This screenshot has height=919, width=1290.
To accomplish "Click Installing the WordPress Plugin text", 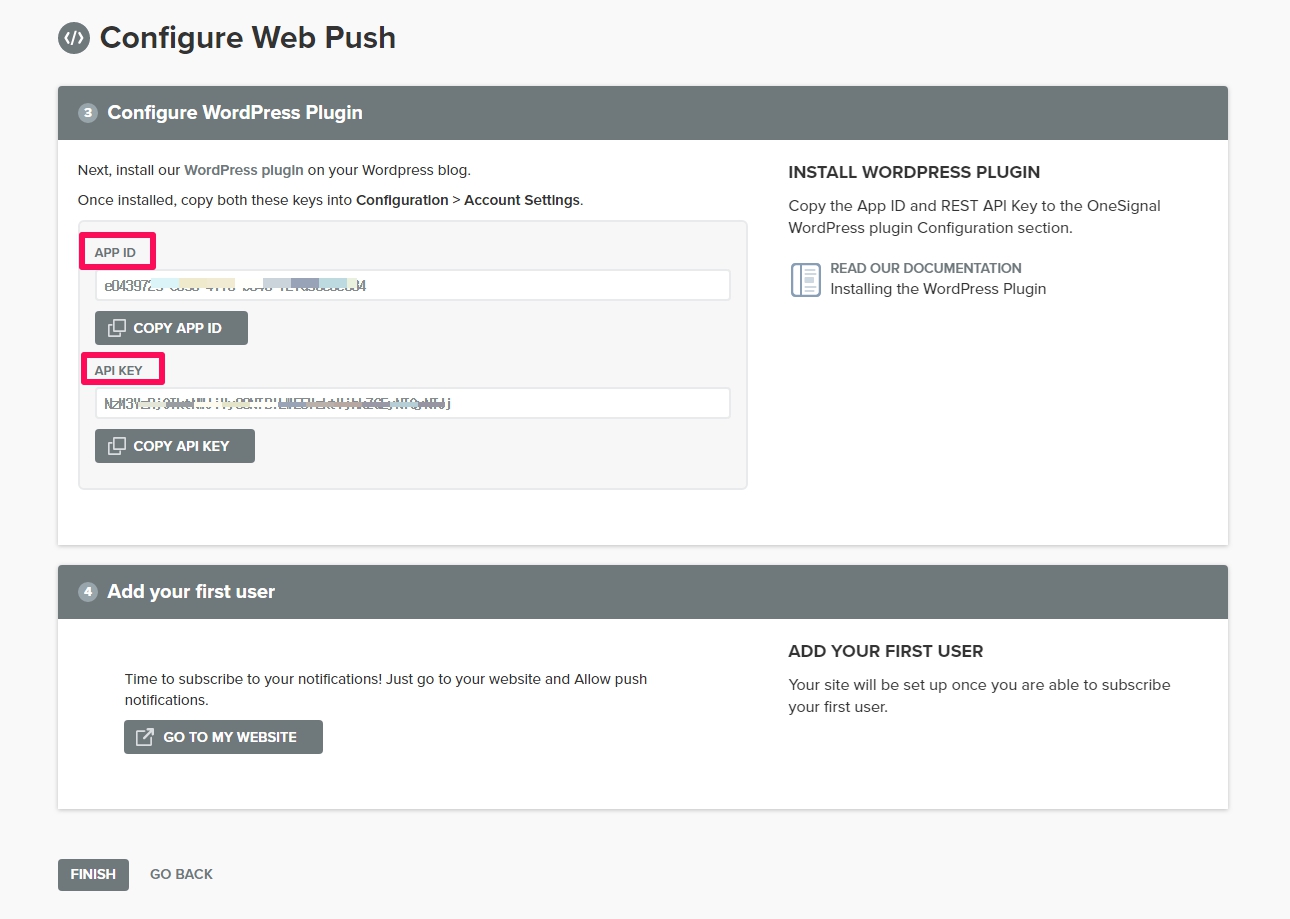I will click(x=937, y=289).
